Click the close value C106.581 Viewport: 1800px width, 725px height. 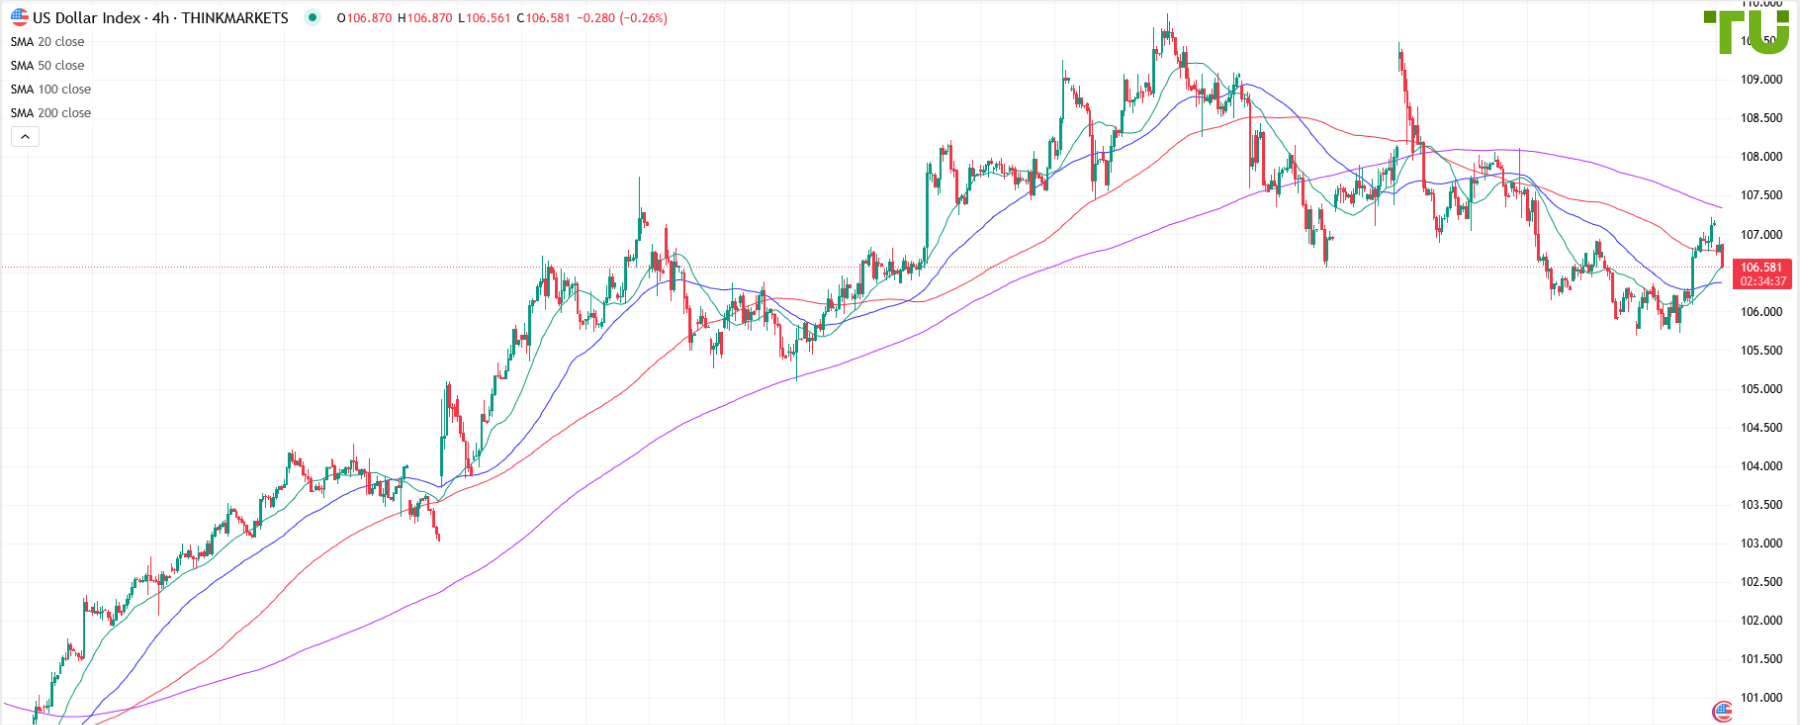pos(544,18)
